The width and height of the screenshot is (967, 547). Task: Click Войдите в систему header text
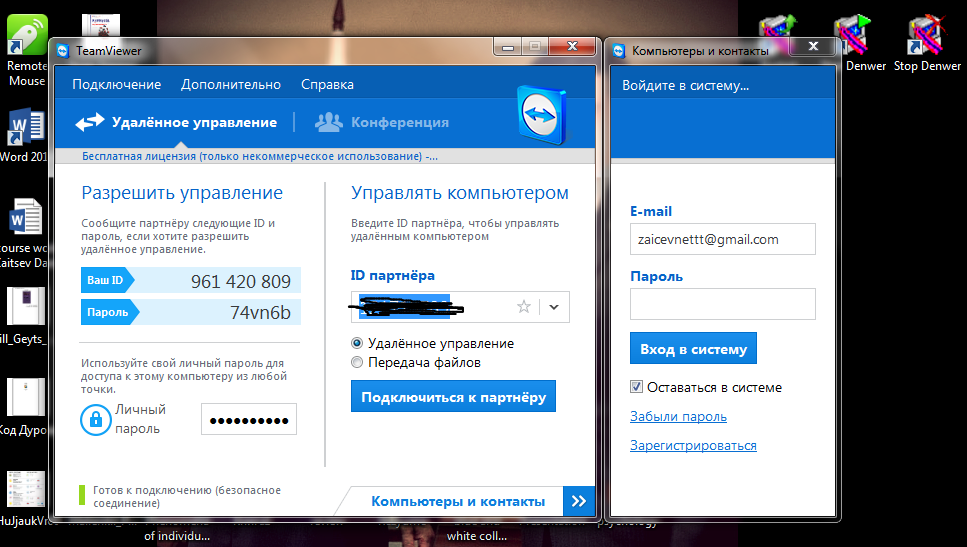click(686, 86)
